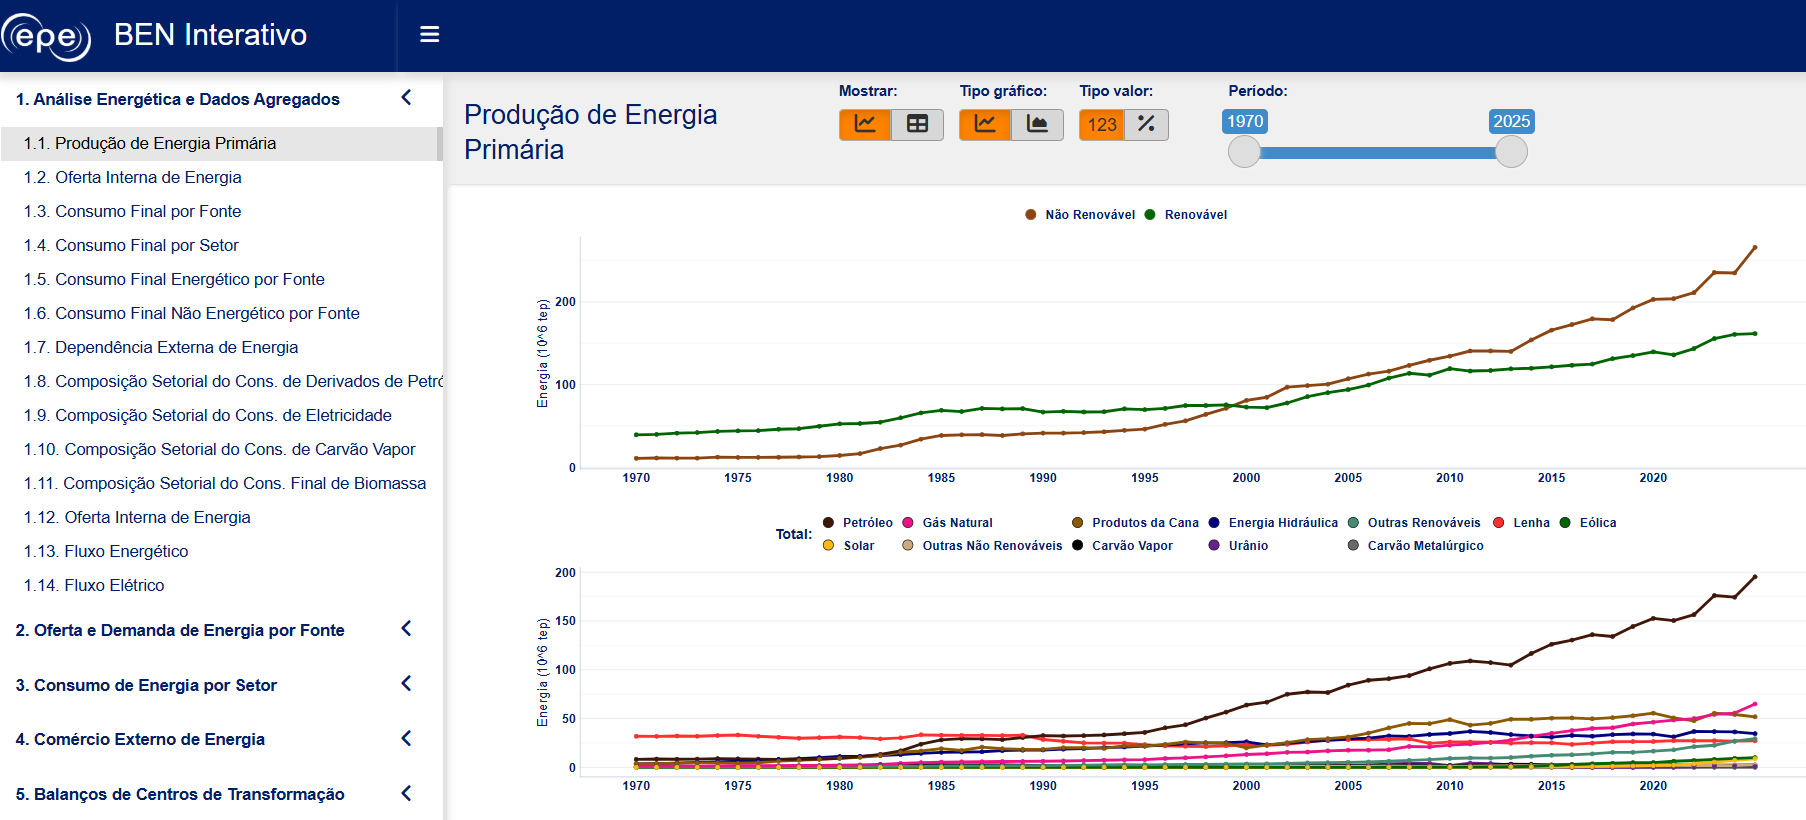Expand Consumo de Energia por Setor
1806x820 pixels.
406,684
